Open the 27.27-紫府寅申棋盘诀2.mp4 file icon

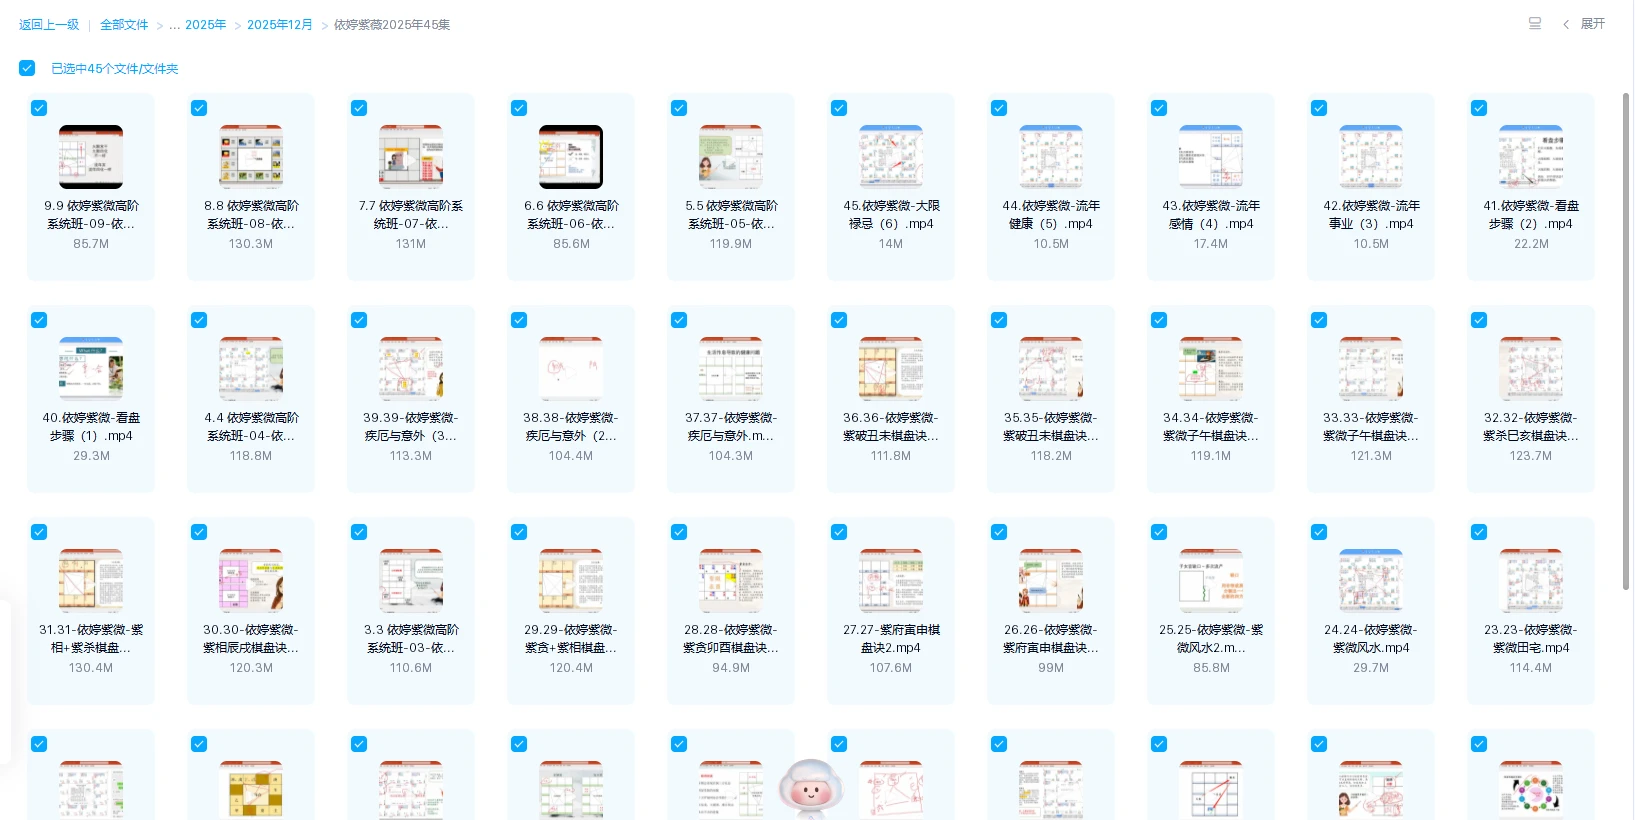[x=891, y=581]
